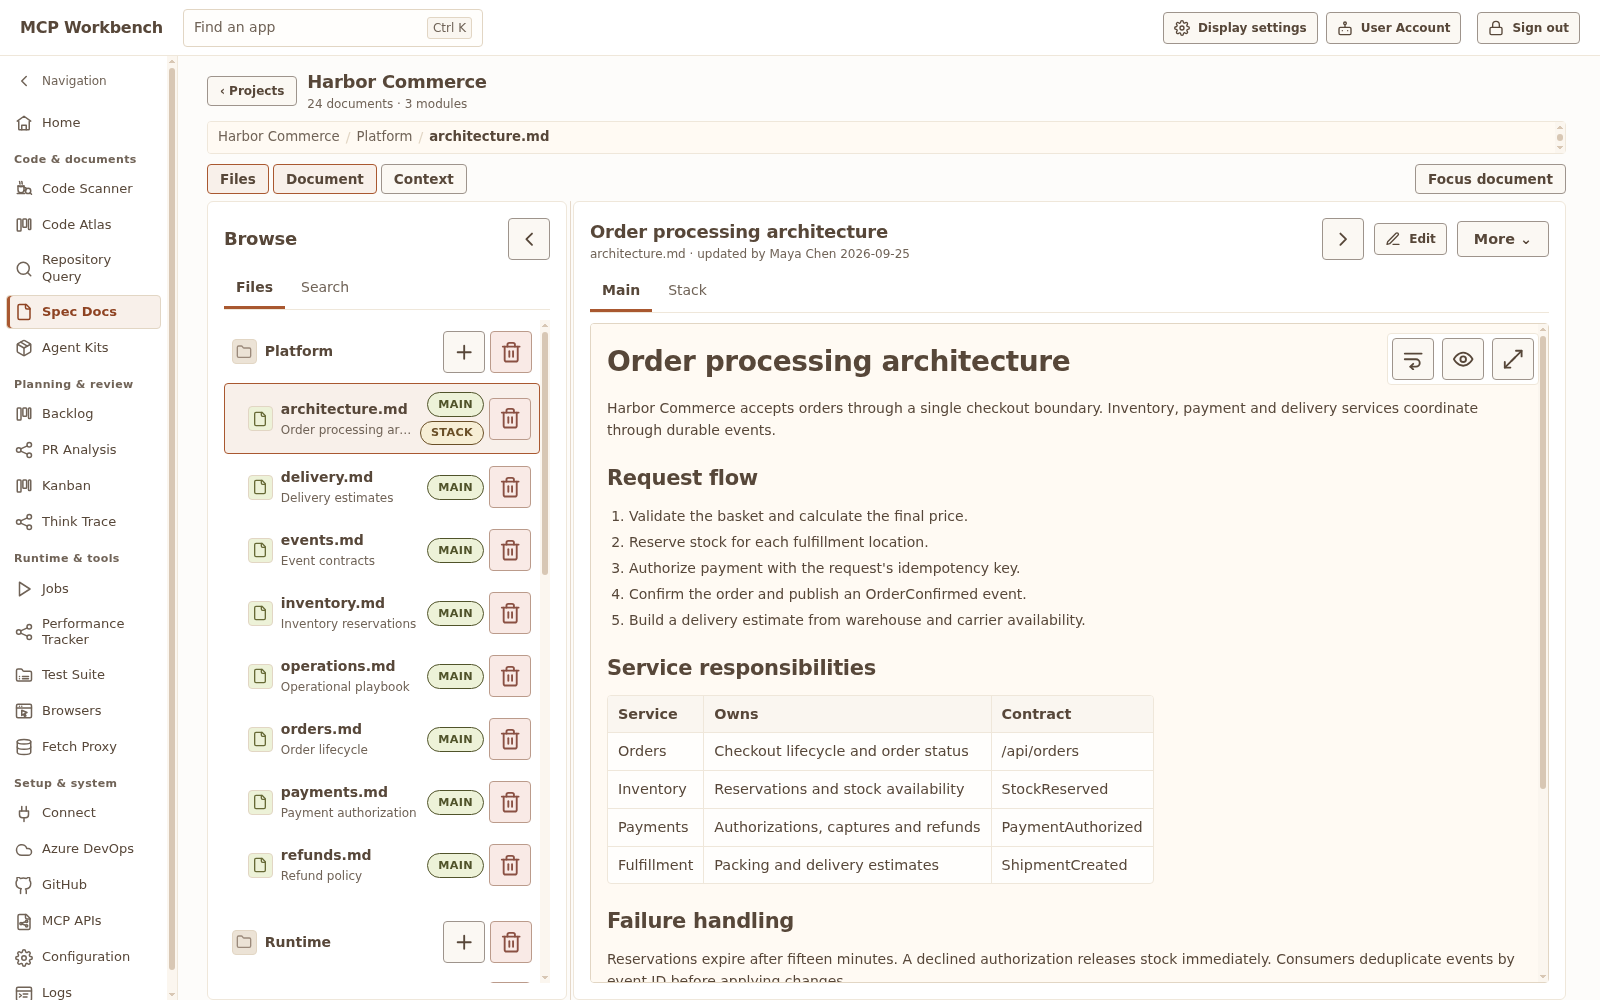Add a file to the Platform folder
This screenshot has width=1600, height=1000.
click(464, 352)
